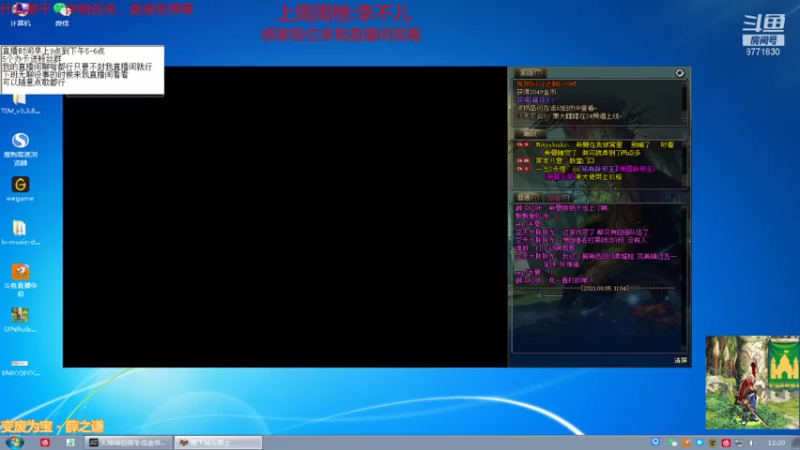Switch to the 大琳琳 taskbar window
This screenshot has height=450, width=800.
pos(129,442)
